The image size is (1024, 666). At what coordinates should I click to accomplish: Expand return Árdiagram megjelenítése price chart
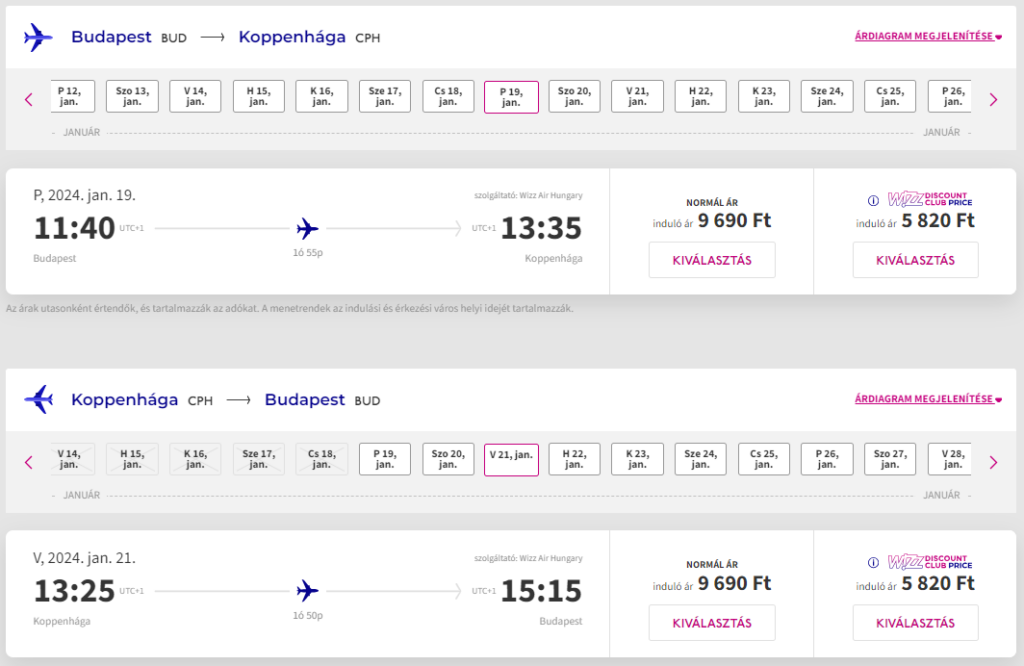[x=928, y=399]
